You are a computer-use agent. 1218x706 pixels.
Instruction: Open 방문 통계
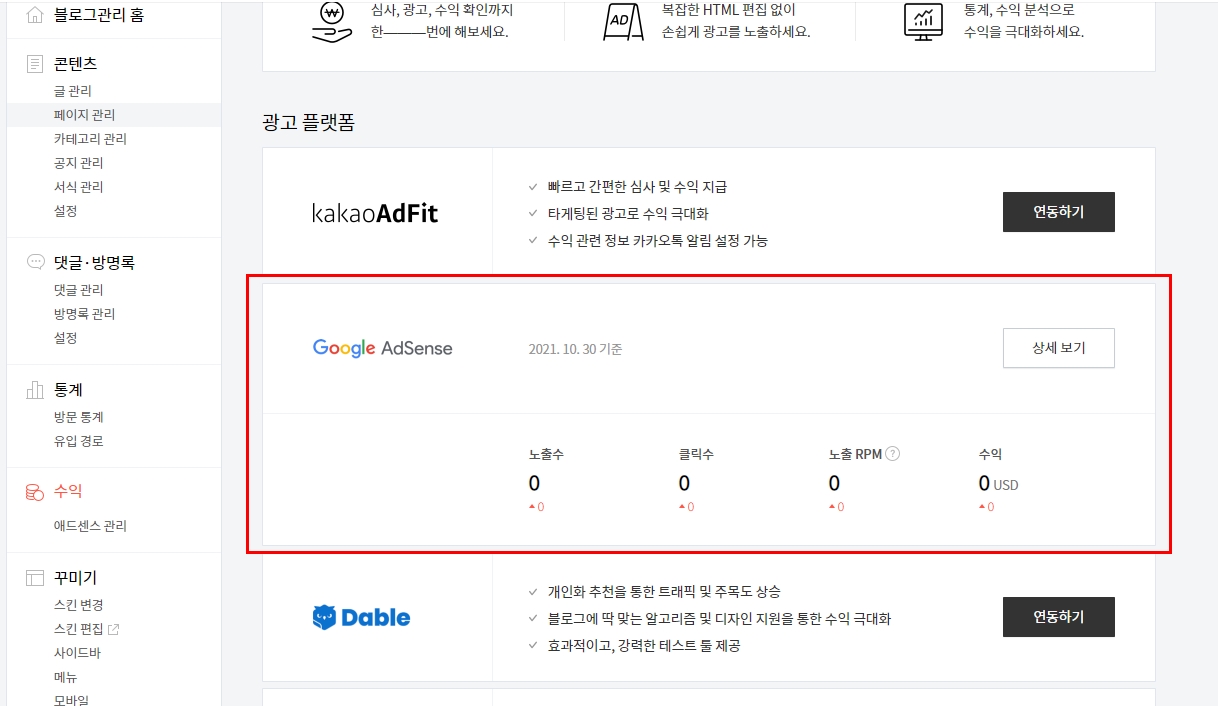tap(78, 417)
